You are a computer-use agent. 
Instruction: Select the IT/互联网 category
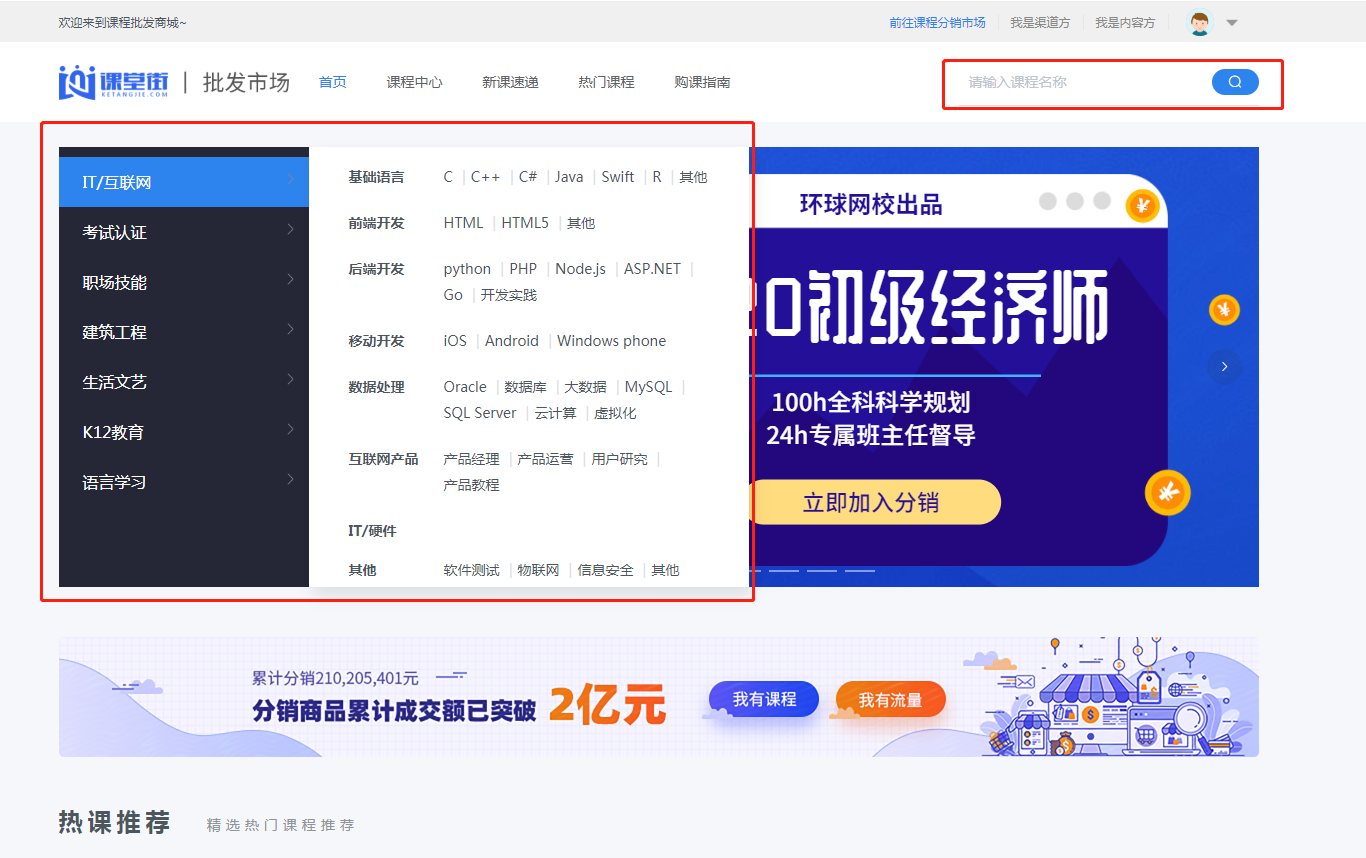117,183
